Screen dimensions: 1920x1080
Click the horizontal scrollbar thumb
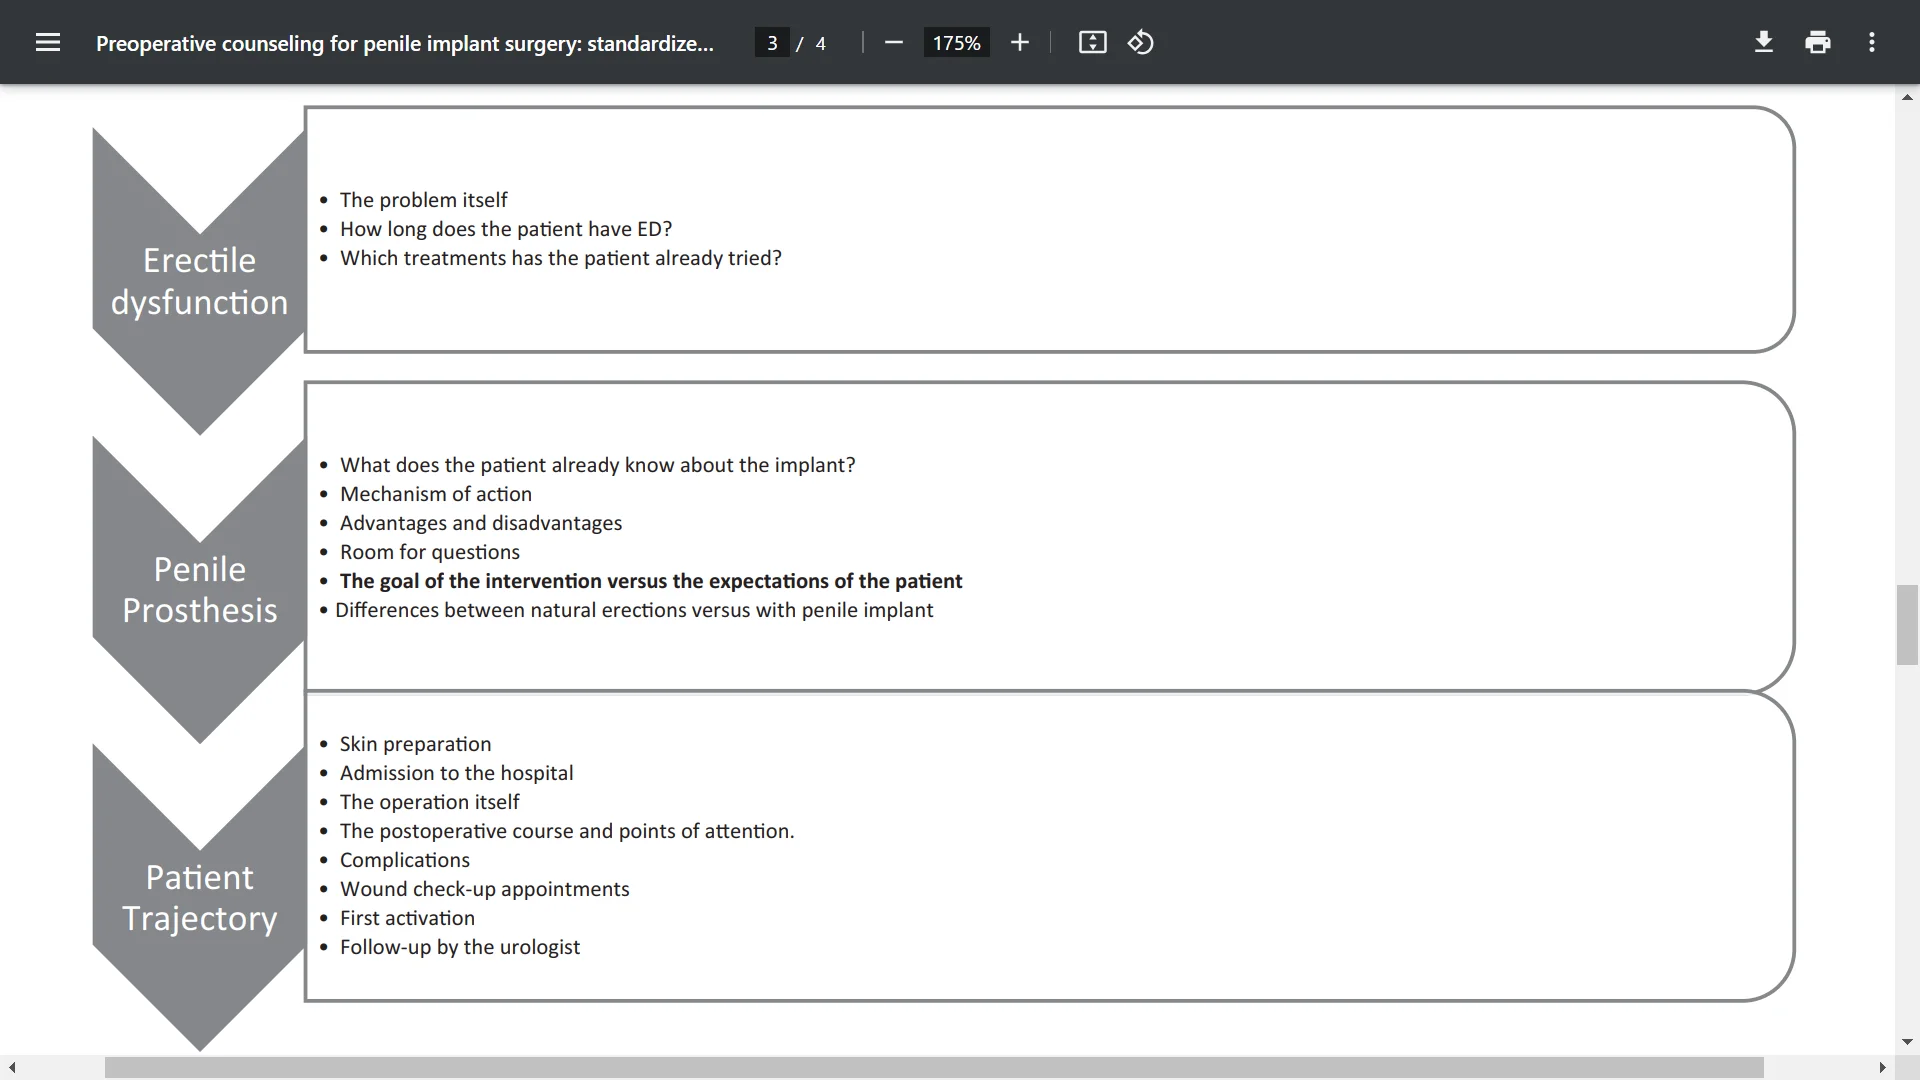(934, 1068)
